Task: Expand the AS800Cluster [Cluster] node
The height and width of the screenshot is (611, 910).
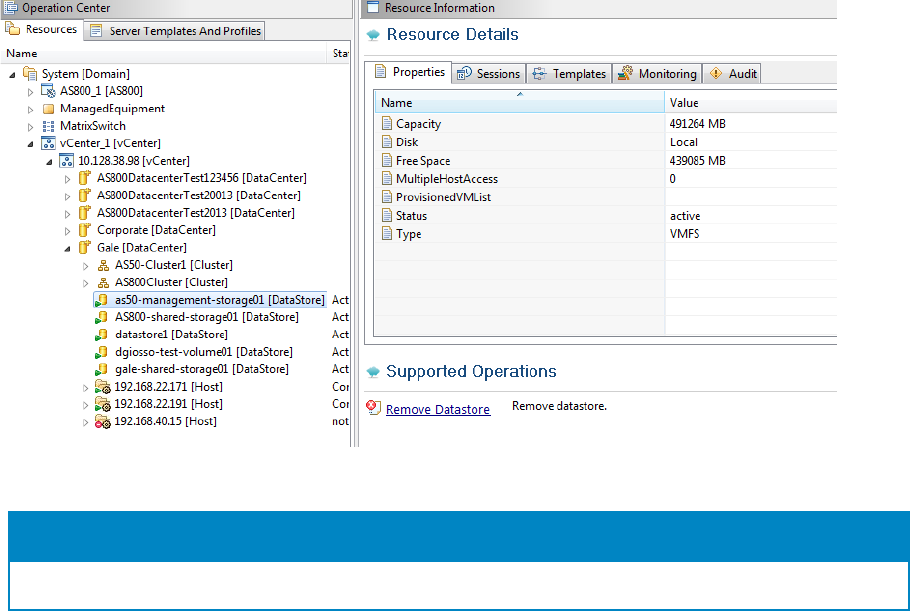Action: click(x=85, y=283)
